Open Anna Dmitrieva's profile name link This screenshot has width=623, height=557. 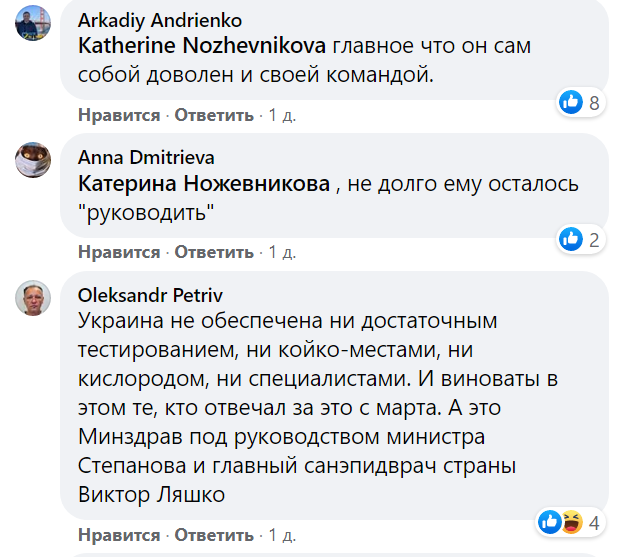[146, 158]
